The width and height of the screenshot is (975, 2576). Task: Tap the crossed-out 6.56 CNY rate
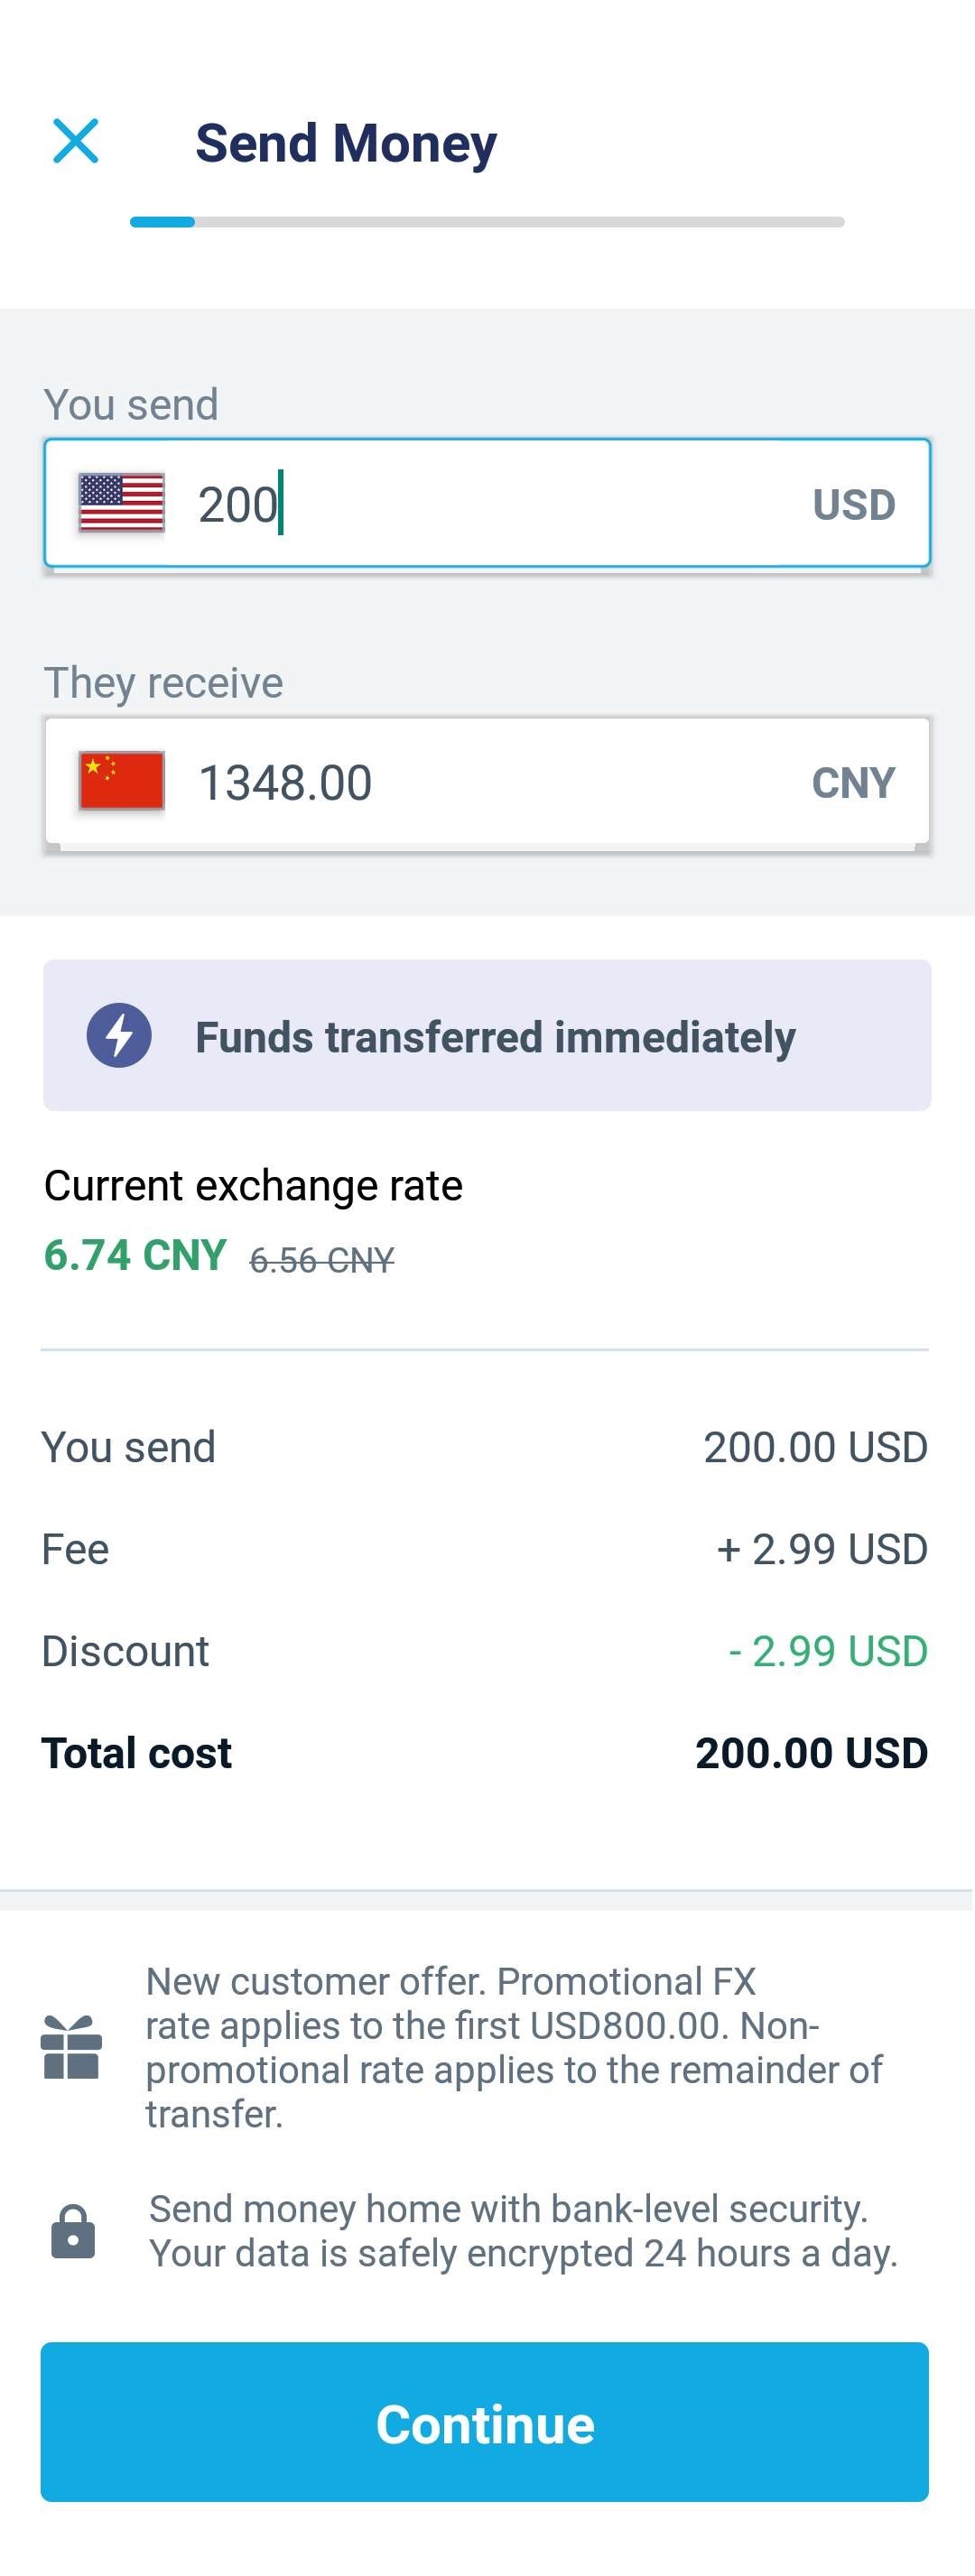(322, 1260)
